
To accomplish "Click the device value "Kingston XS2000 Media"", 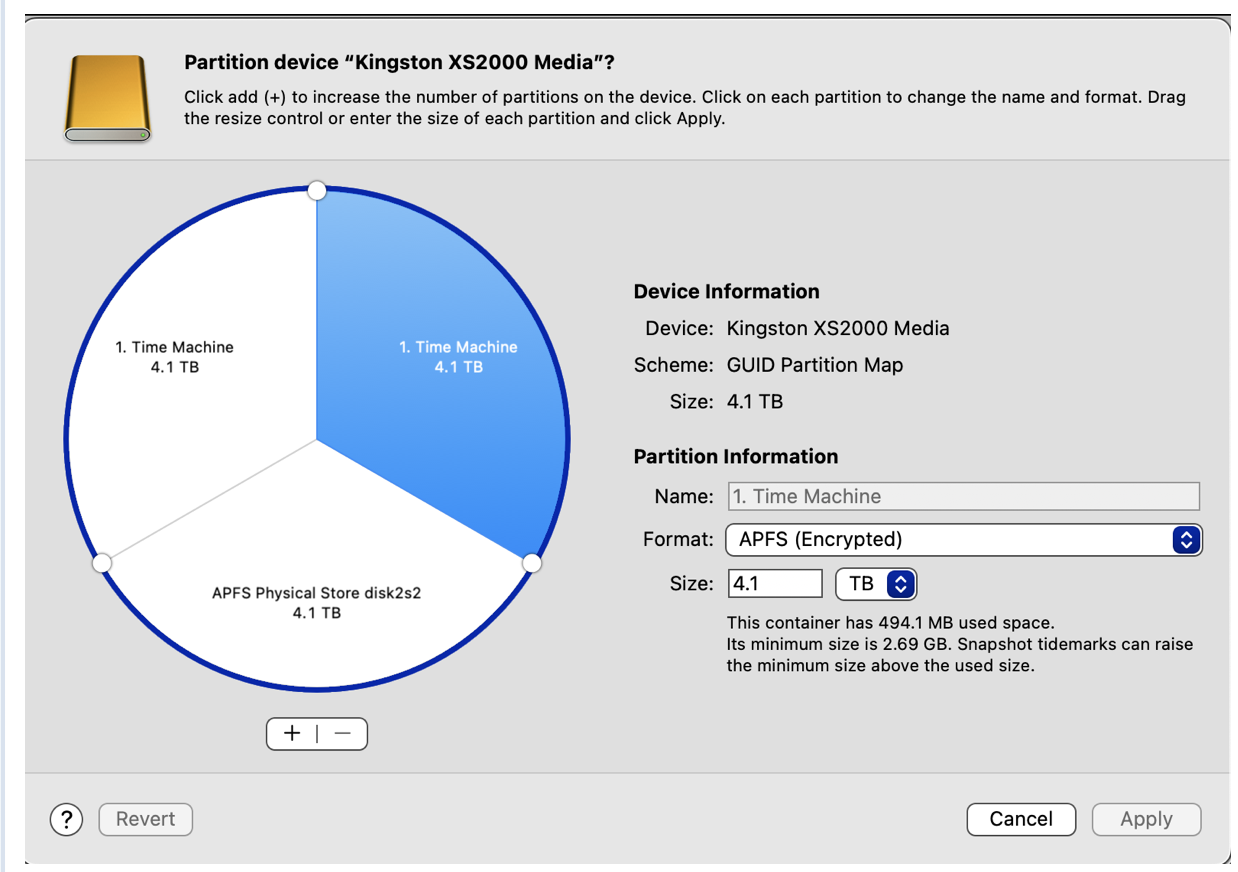I will click(838, 328).
